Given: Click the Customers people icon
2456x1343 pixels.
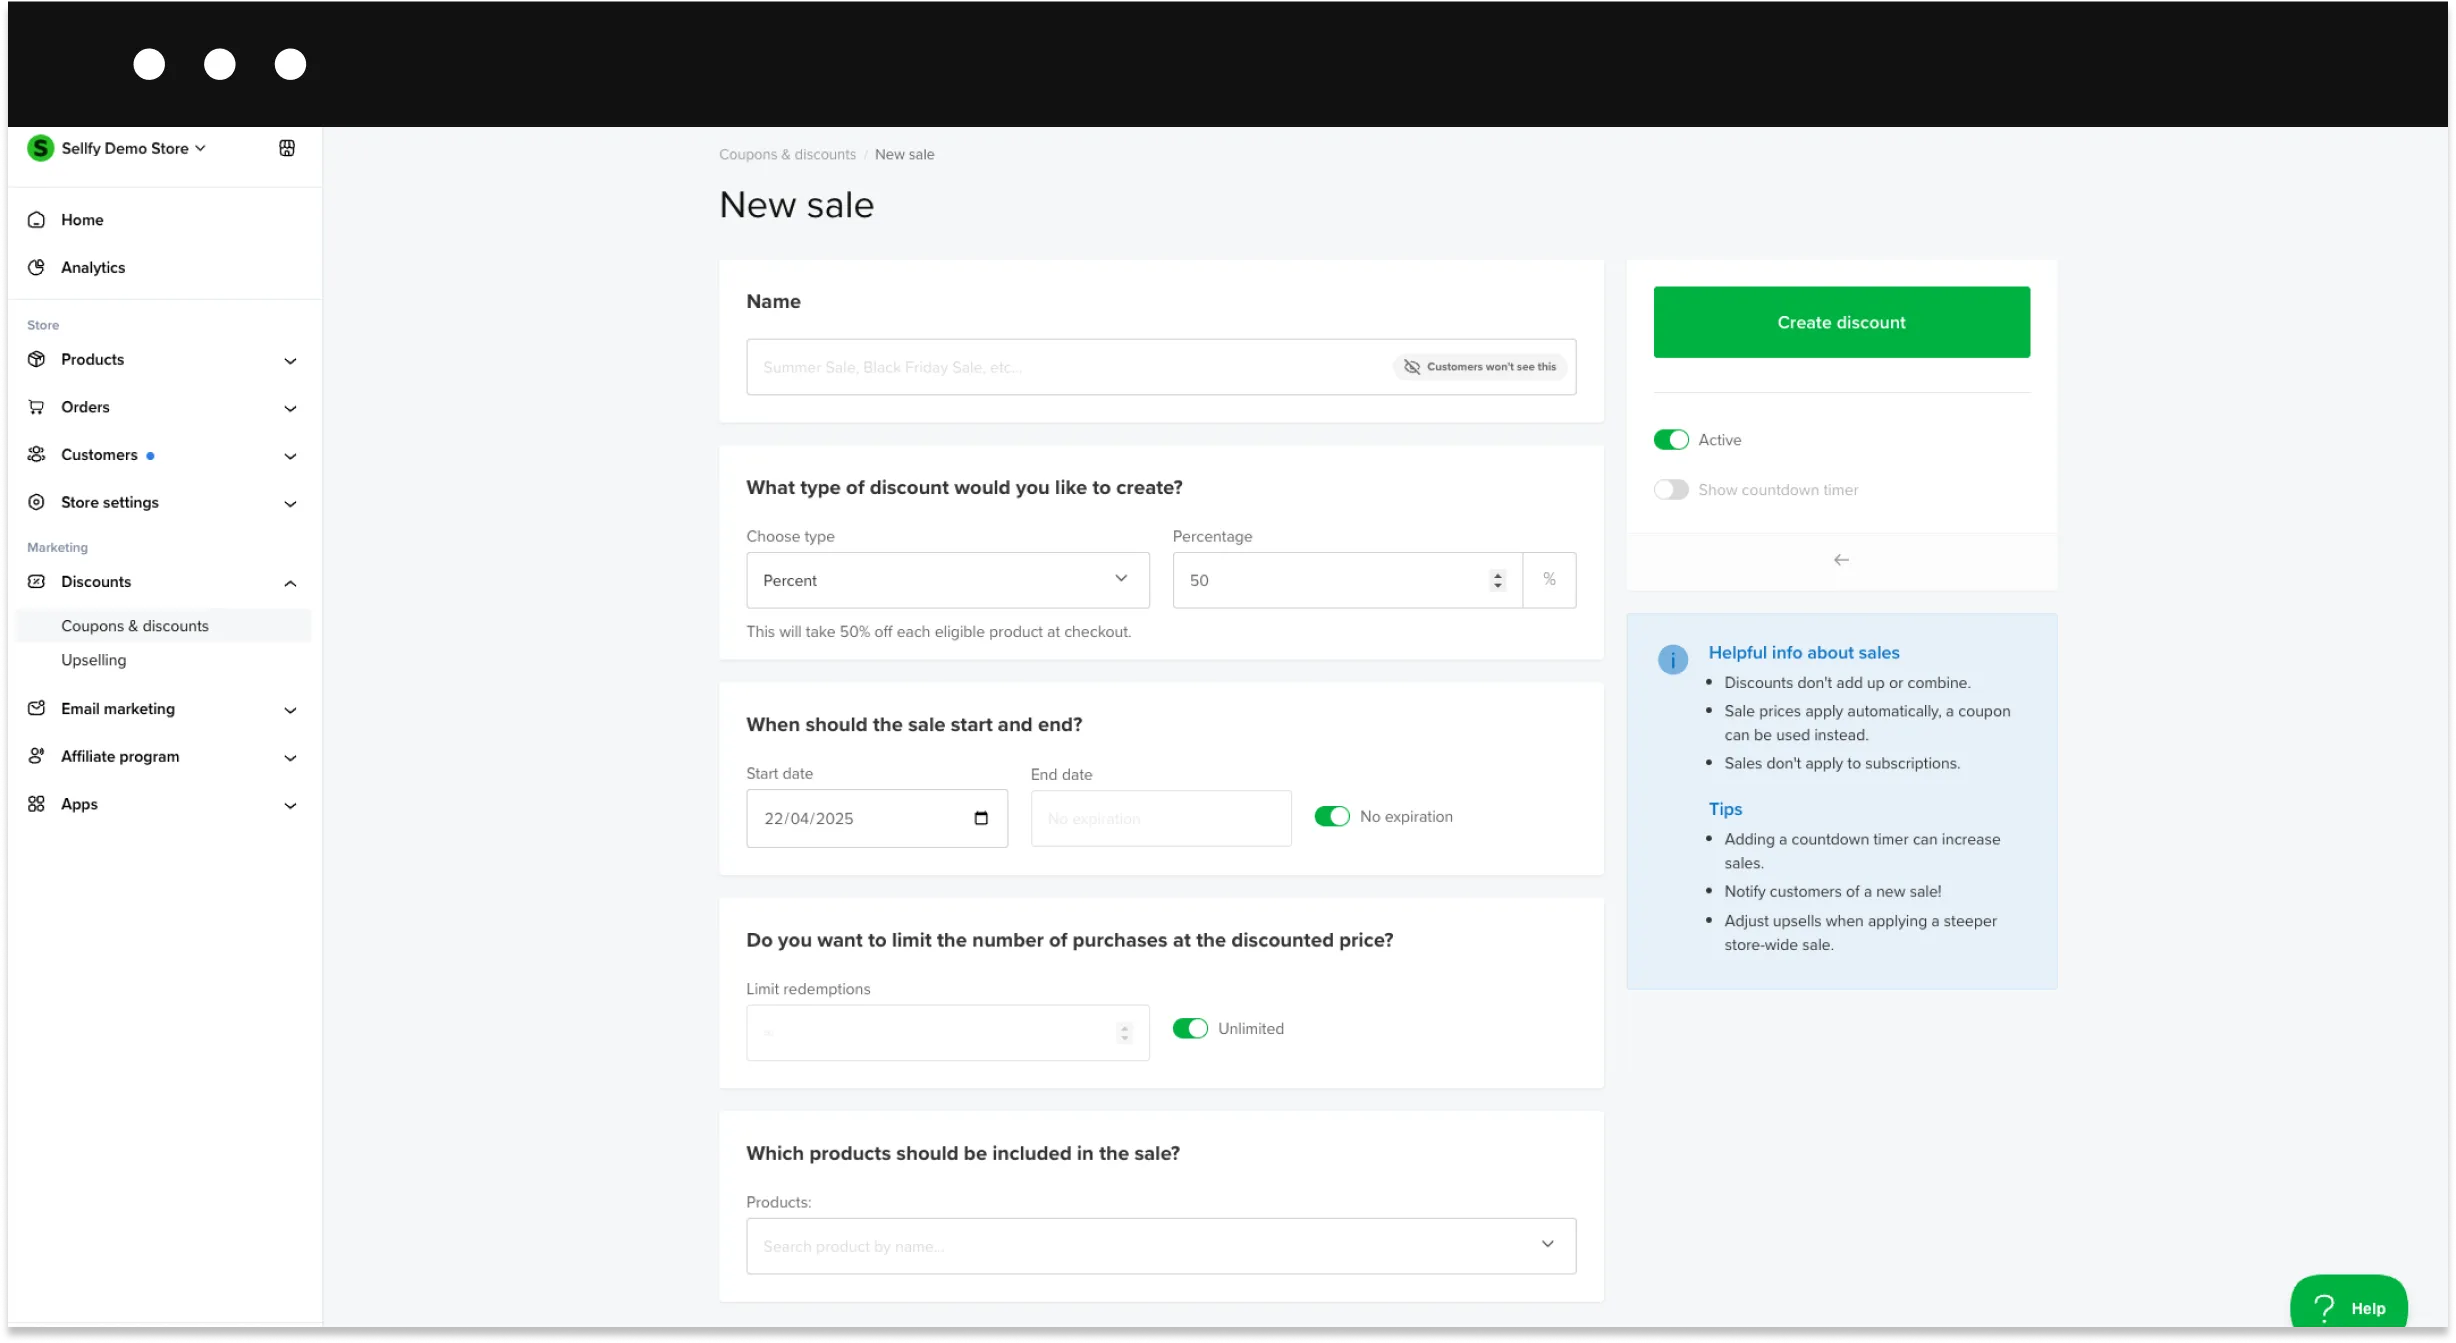Looking at the screenshot, I should click(x=36, y=454).
